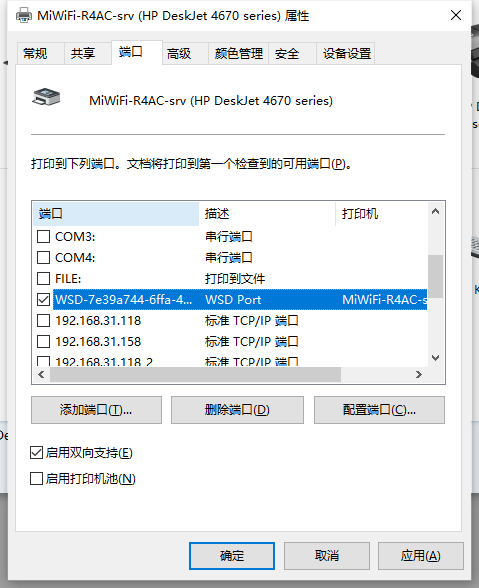Enable the FILE: print to file port
The height and width of the screenshot is (588, 479).
pos(44,279)
